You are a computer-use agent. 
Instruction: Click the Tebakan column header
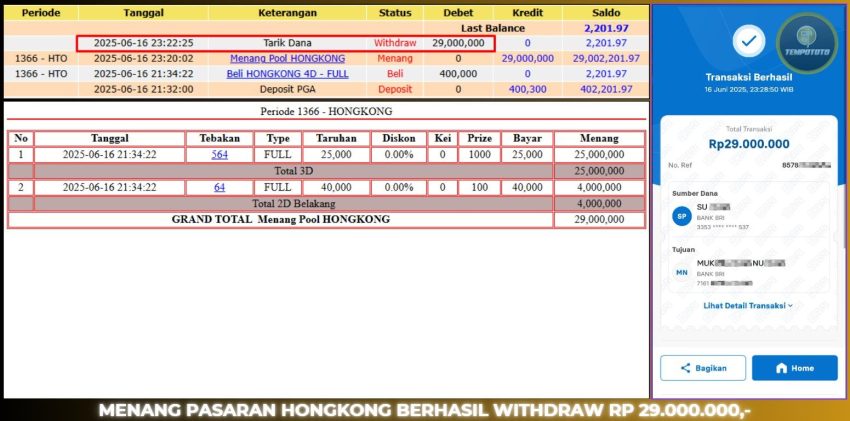[x=220, y=139]
